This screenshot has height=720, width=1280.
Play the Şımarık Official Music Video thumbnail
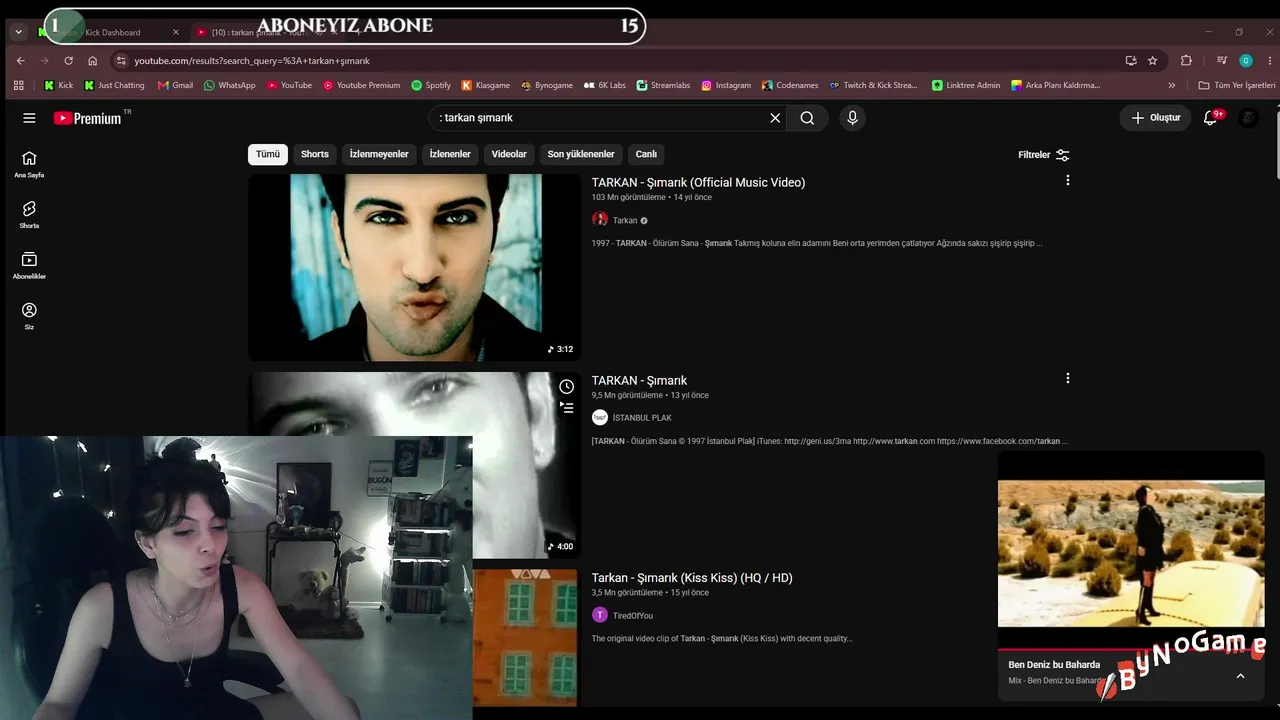(x=414, y=267)
